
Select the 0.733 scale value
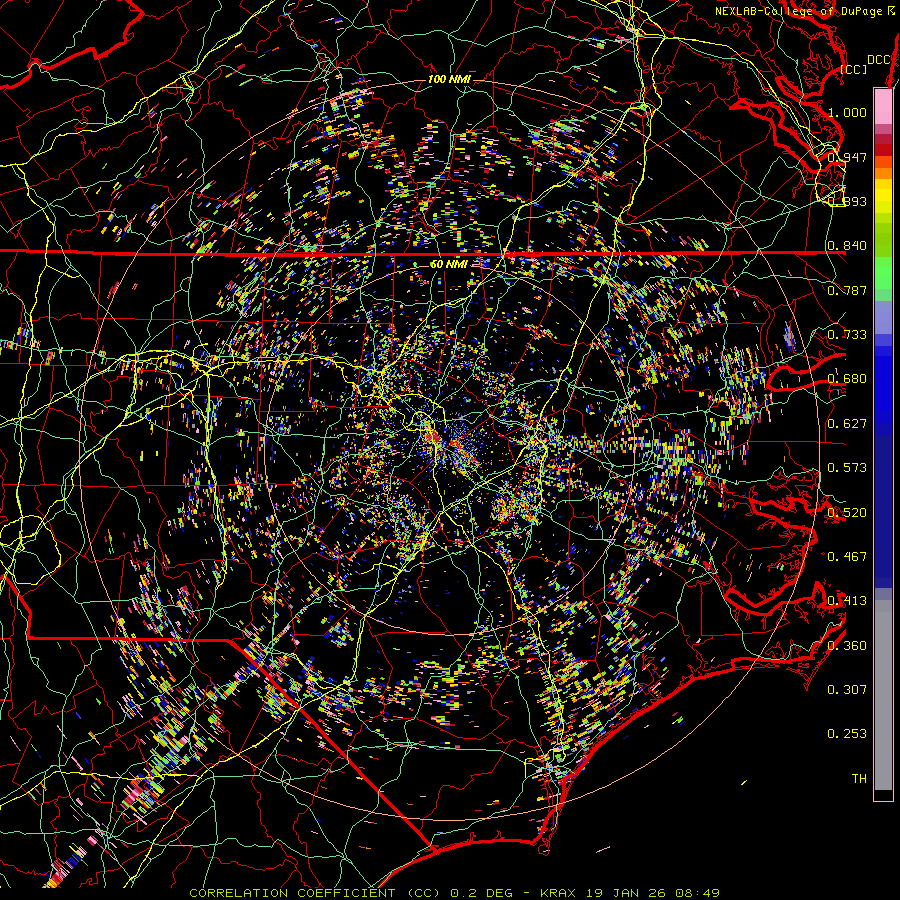point(847,334)
